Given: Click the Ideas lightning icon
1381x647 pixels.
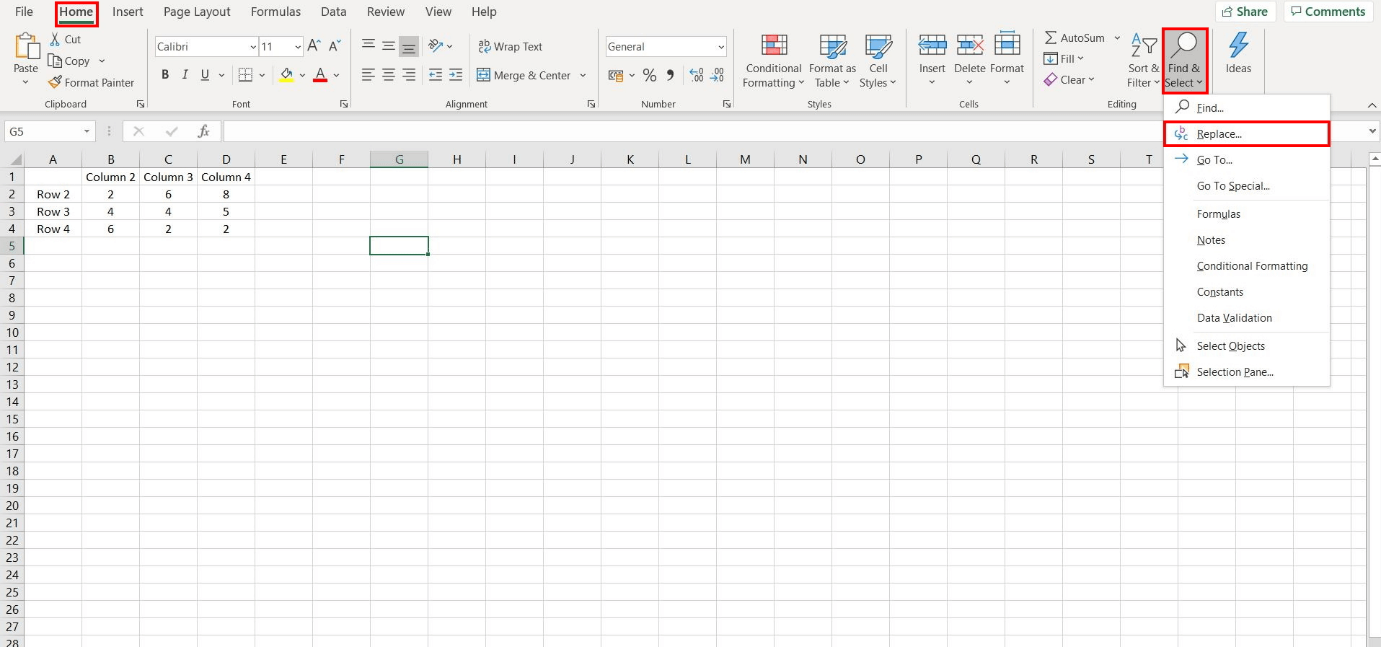Looking at the screenshot, I should (x=1238, y=45).
